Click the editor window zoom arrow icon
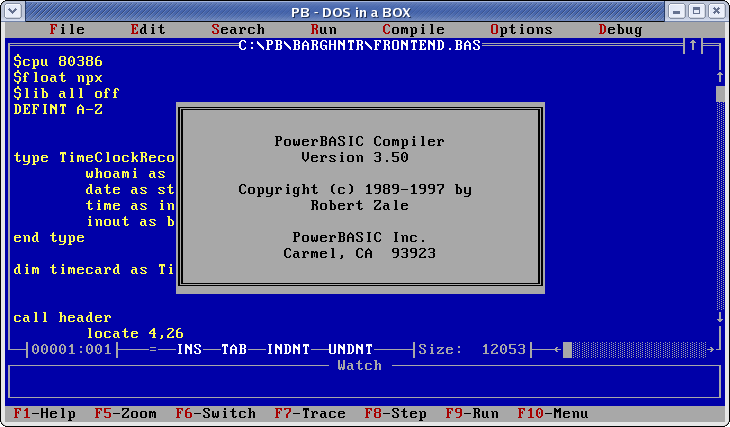730x427 pixels. pos(693,45)
